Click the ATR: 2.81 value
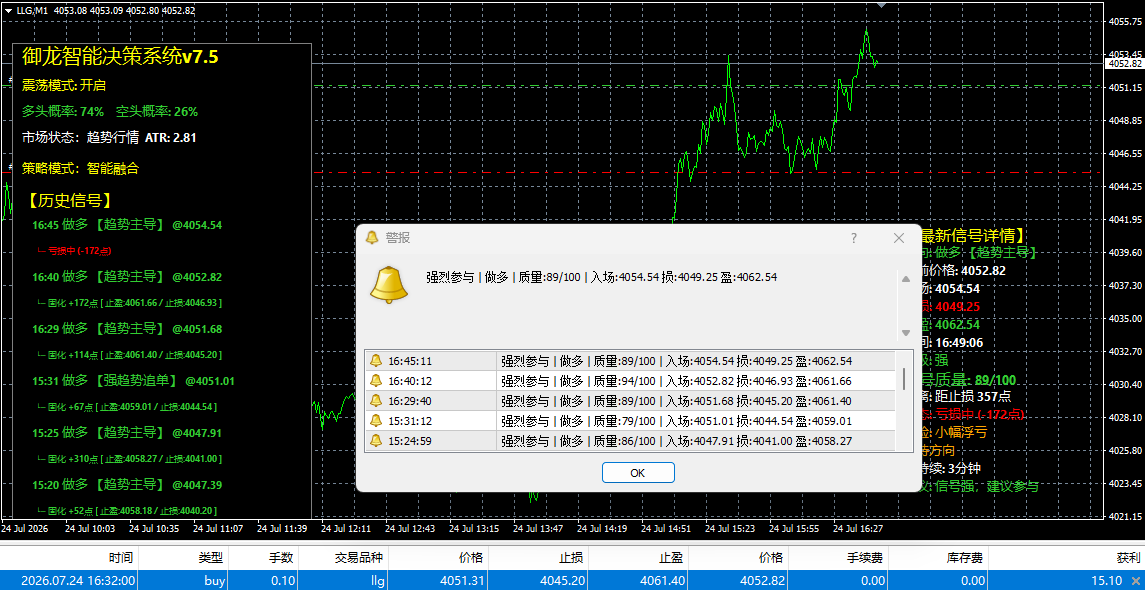The height and width of the screenshot is (590, 1145). point(171,137)
